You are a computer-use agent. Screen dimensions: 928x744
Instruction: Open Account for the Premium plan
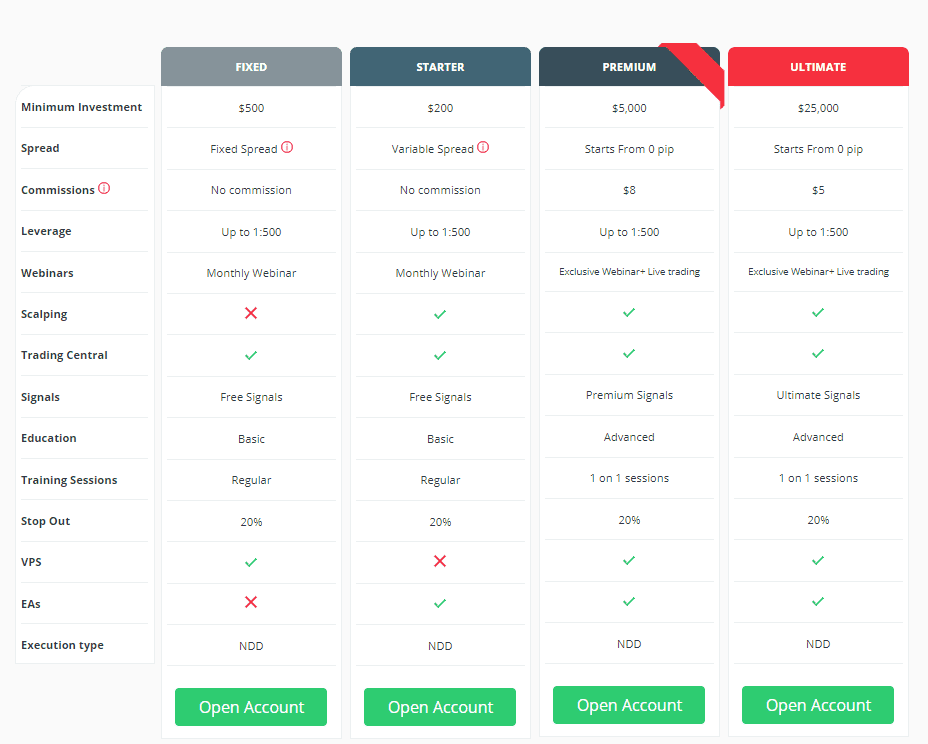click(x=629, y=705)
